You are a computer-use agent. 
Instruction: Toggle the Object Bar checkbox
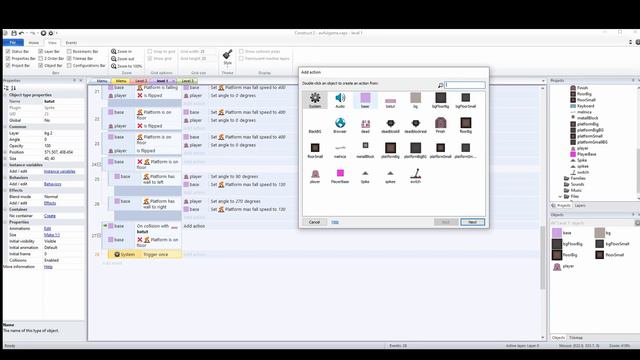[40, 65]
